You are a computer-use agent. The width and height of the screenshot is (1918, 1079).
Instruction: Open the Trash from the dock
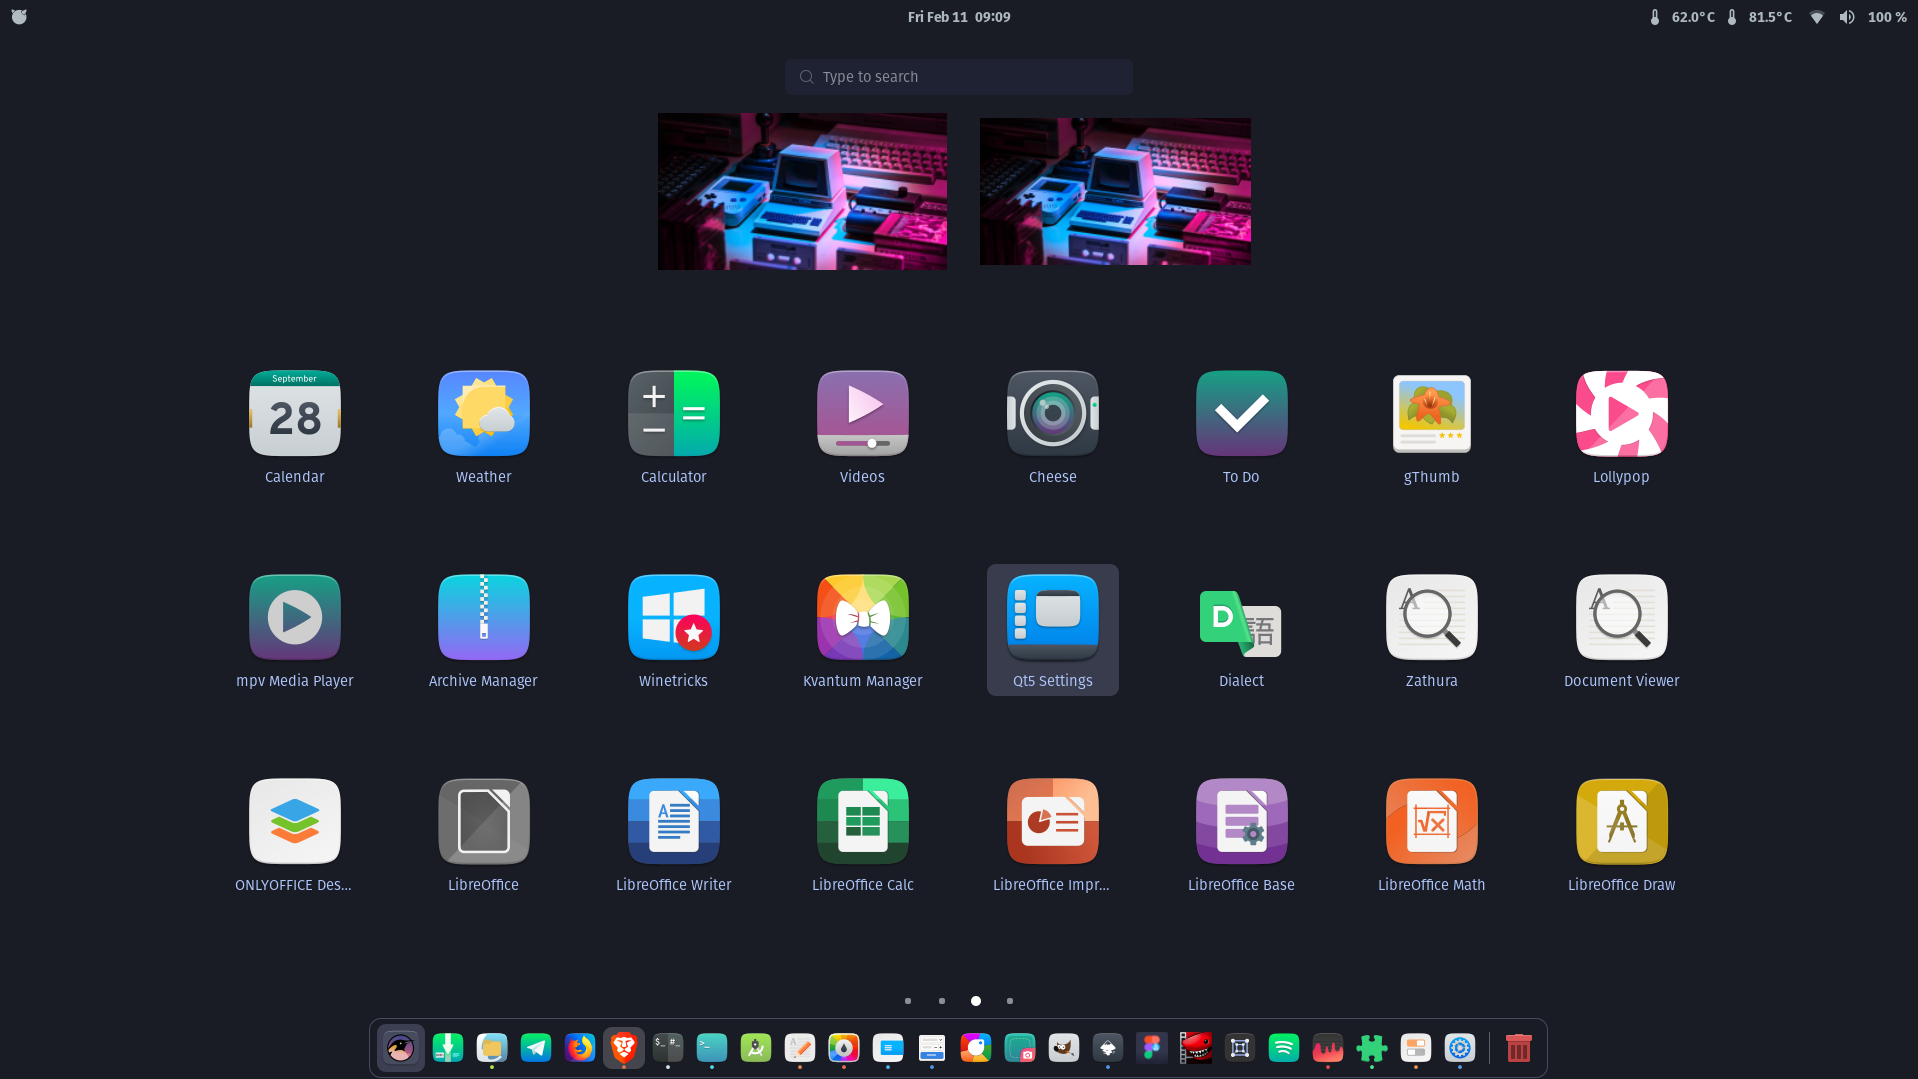pyautogui.click(x=1519, y=1047)
